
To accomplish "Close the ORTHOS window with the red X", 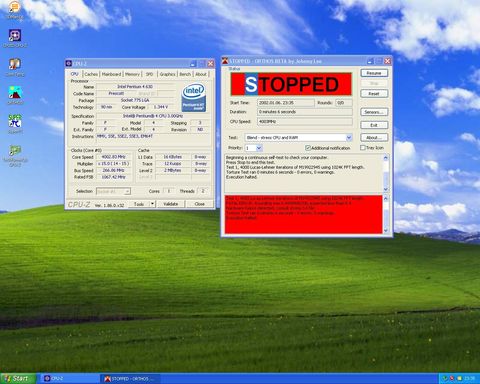I will point(387,61).
